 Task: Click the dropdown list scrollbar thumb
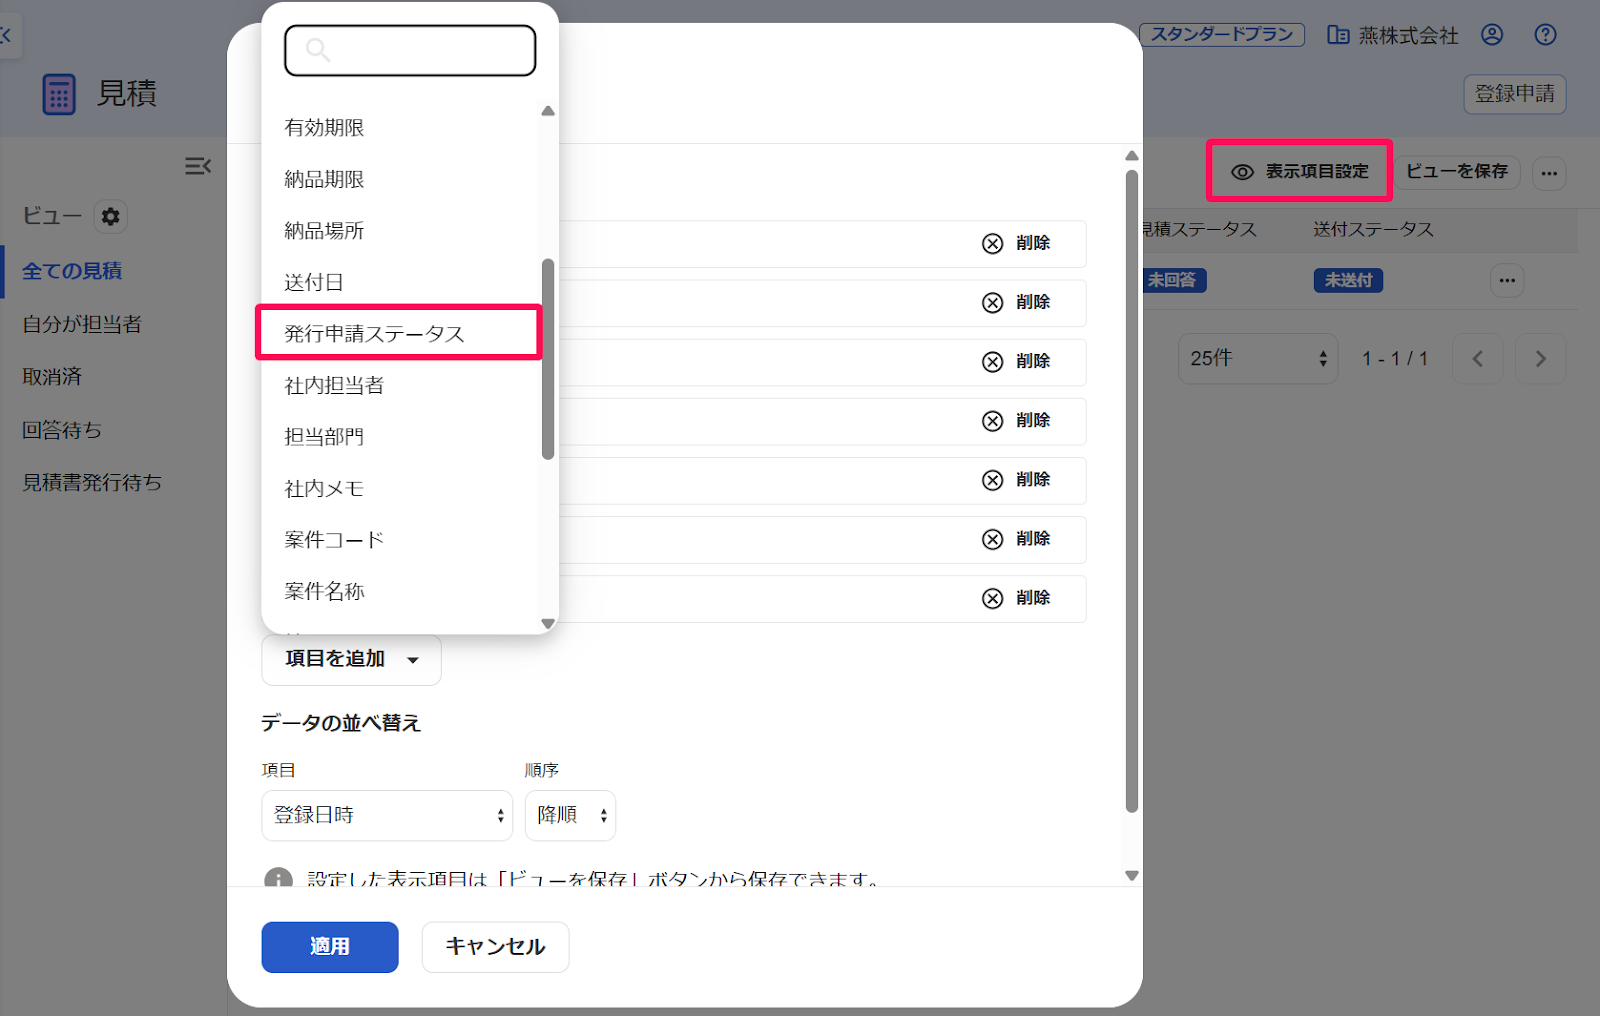pyautogui.click(x=548, y=359)
